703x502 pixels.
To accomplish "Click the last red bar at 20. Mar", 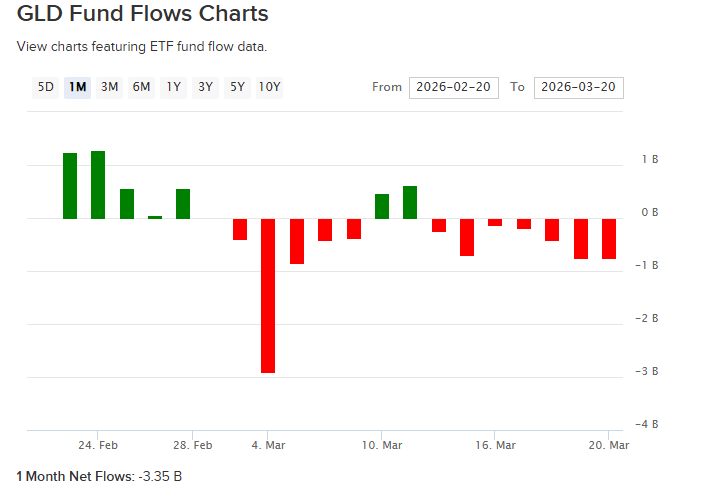I will pos(609,239).
